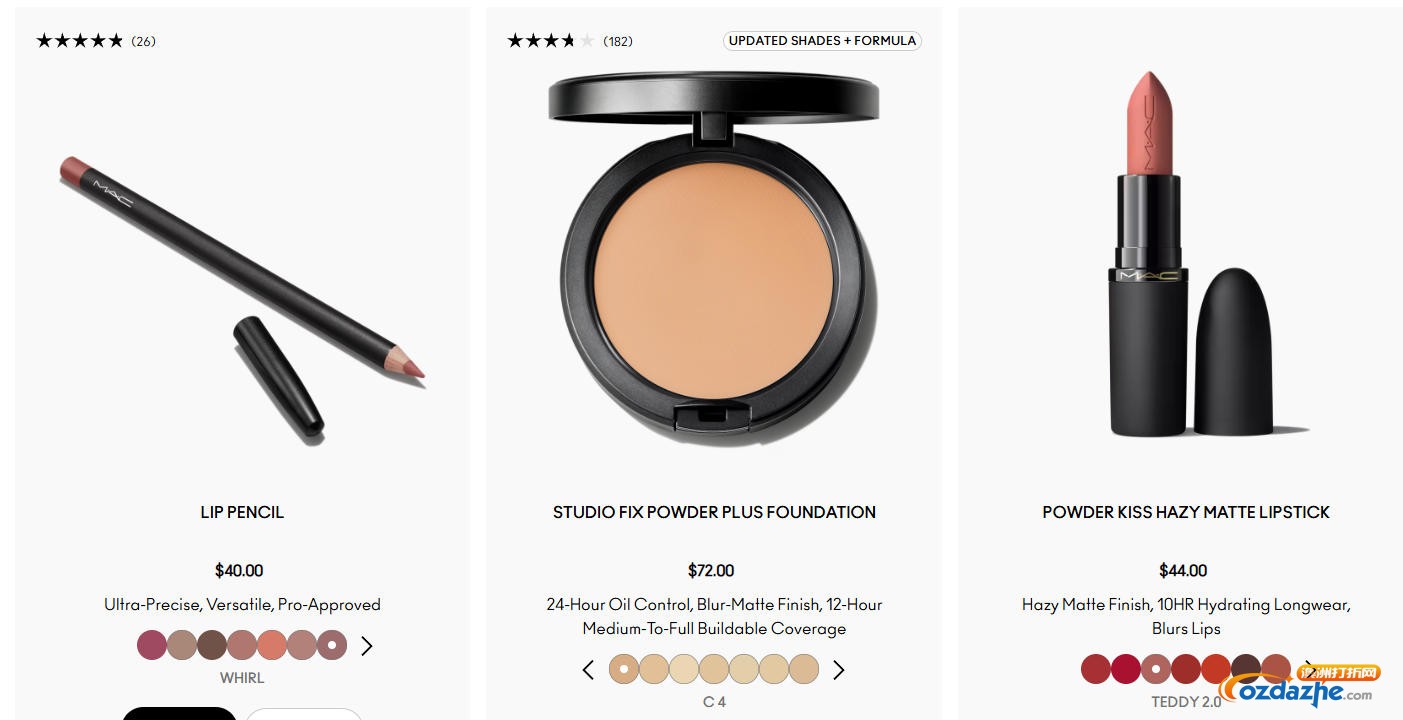The height and width of the screenshot is (720, 1403).
Task: Select the first deep red lipstick shade swatch
Action: (x=1096, y=669)
